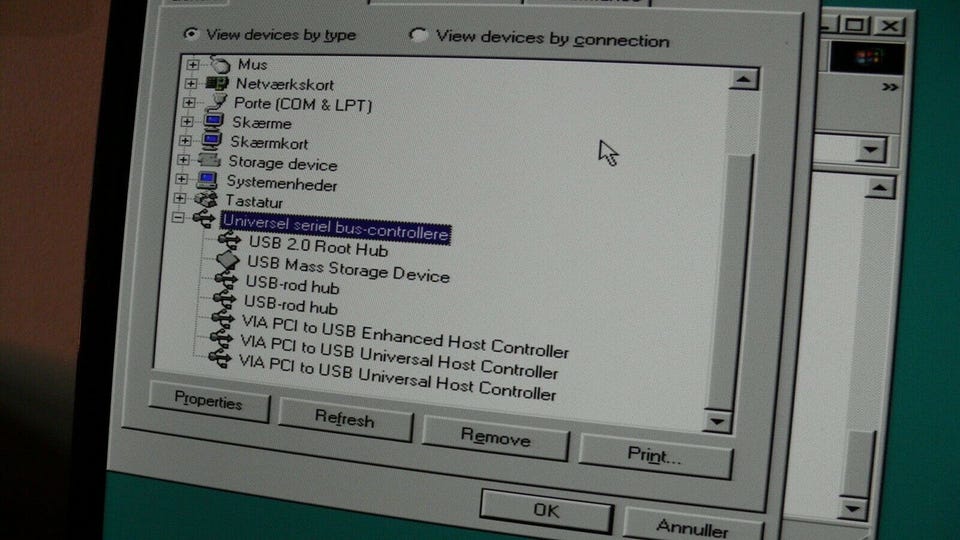960x540 pixels.
Task: Select the Netværkskort entry text
Action: click(x=285, y=84)
